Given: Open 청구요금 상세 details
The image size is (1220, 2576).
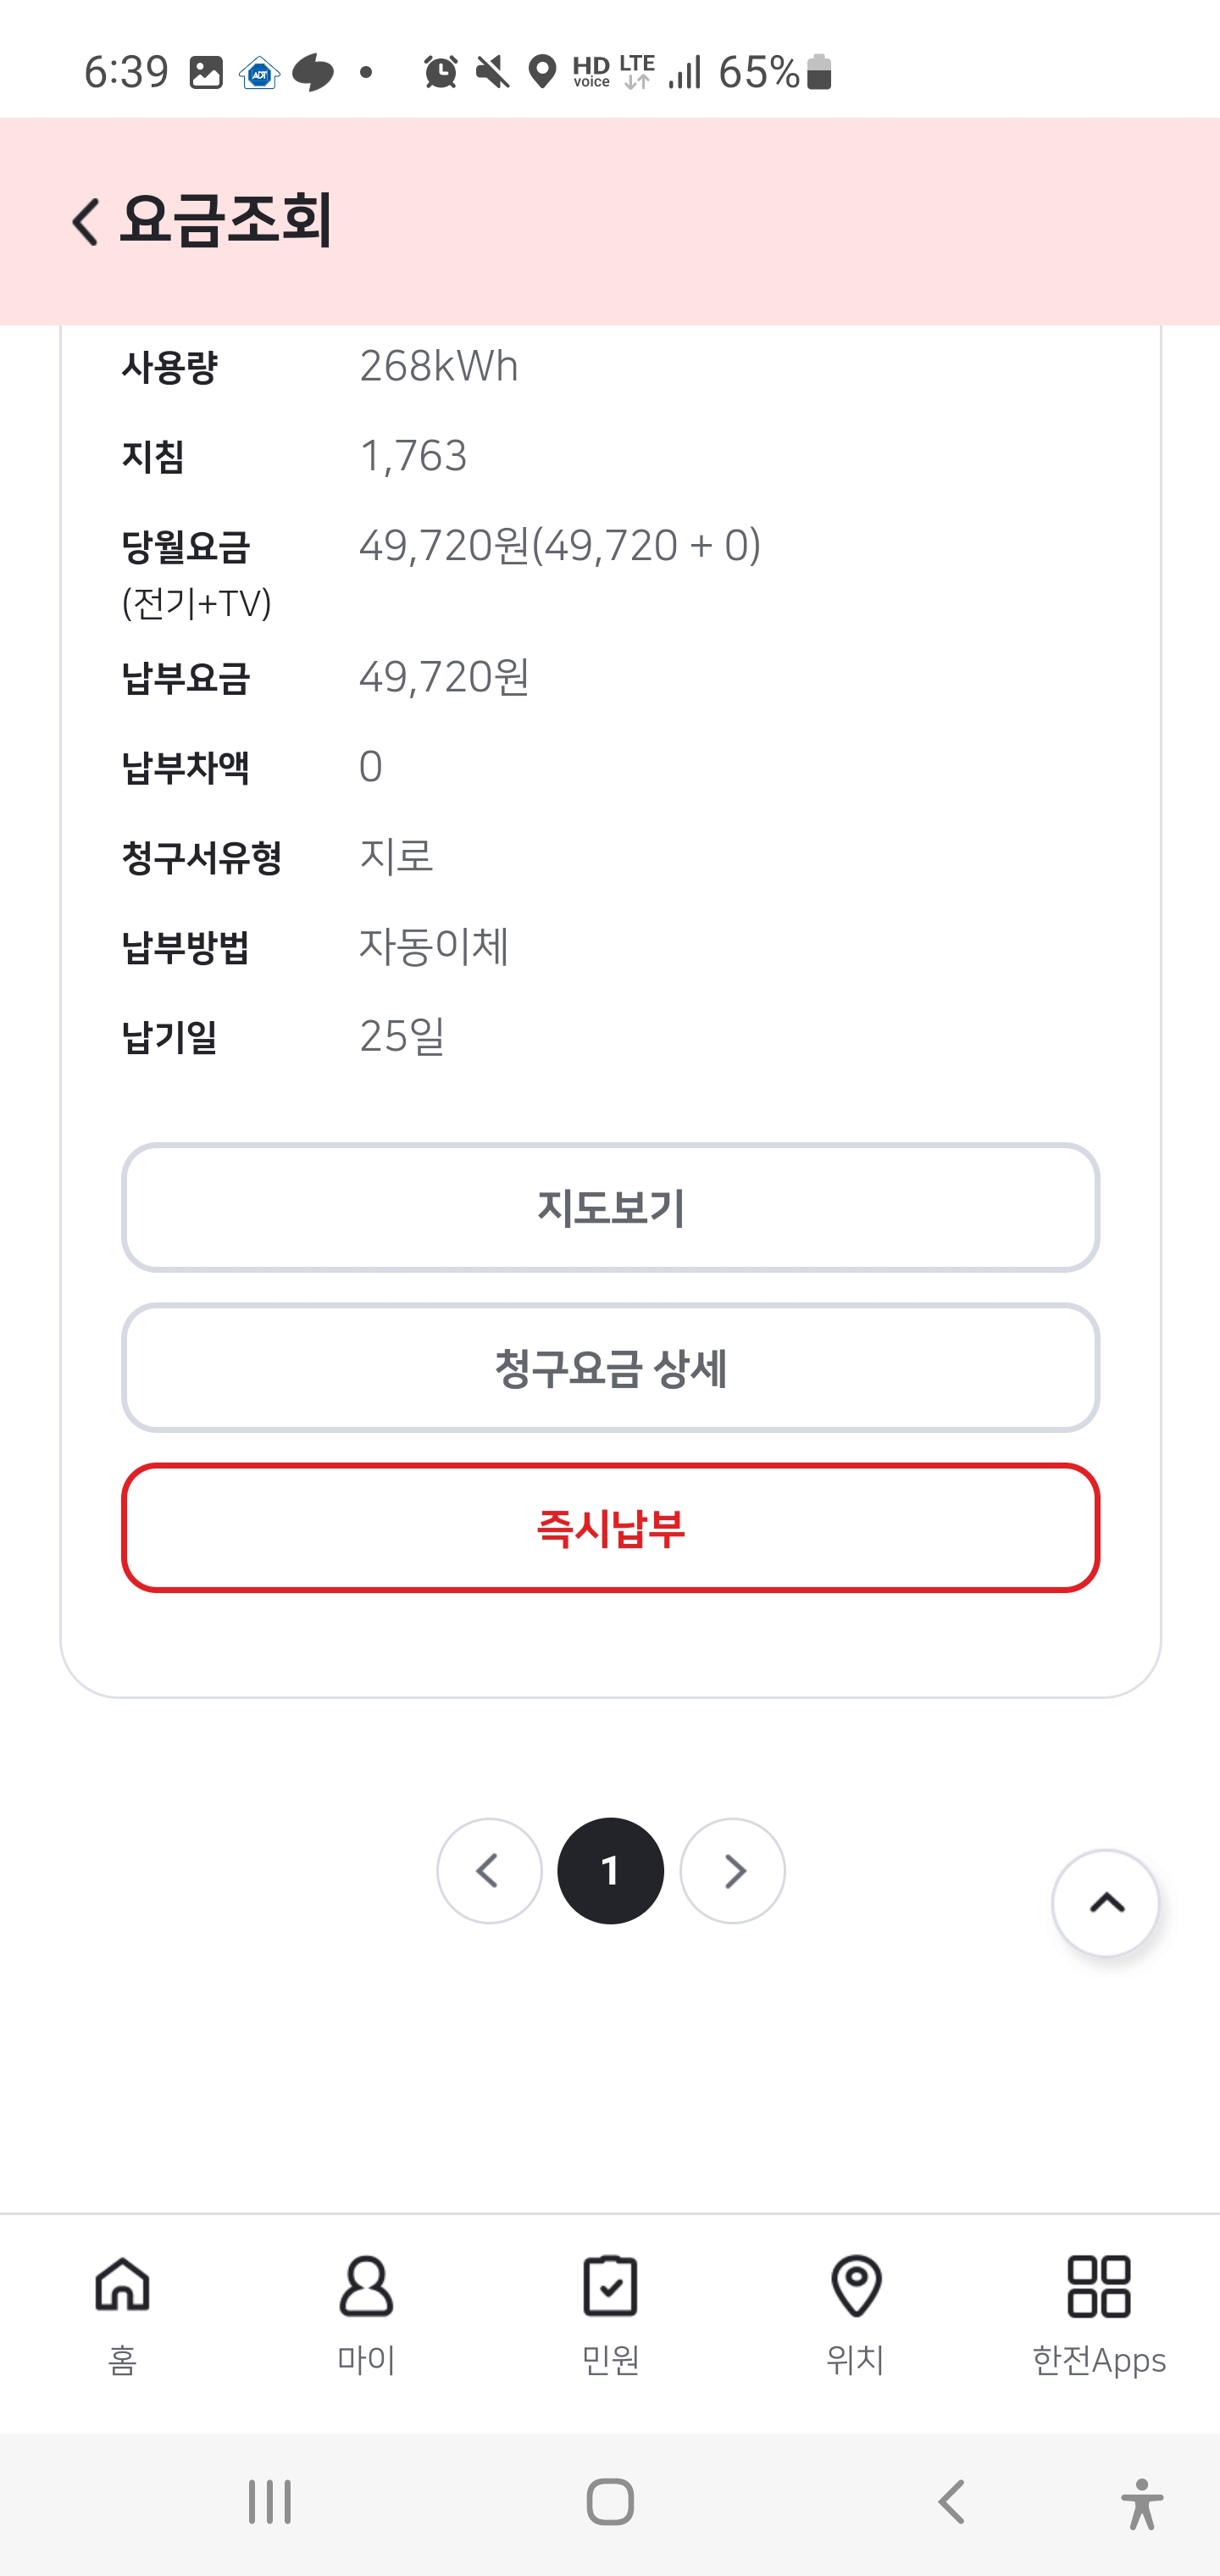Looking at the screenshot, I should tap(610, 1367).
